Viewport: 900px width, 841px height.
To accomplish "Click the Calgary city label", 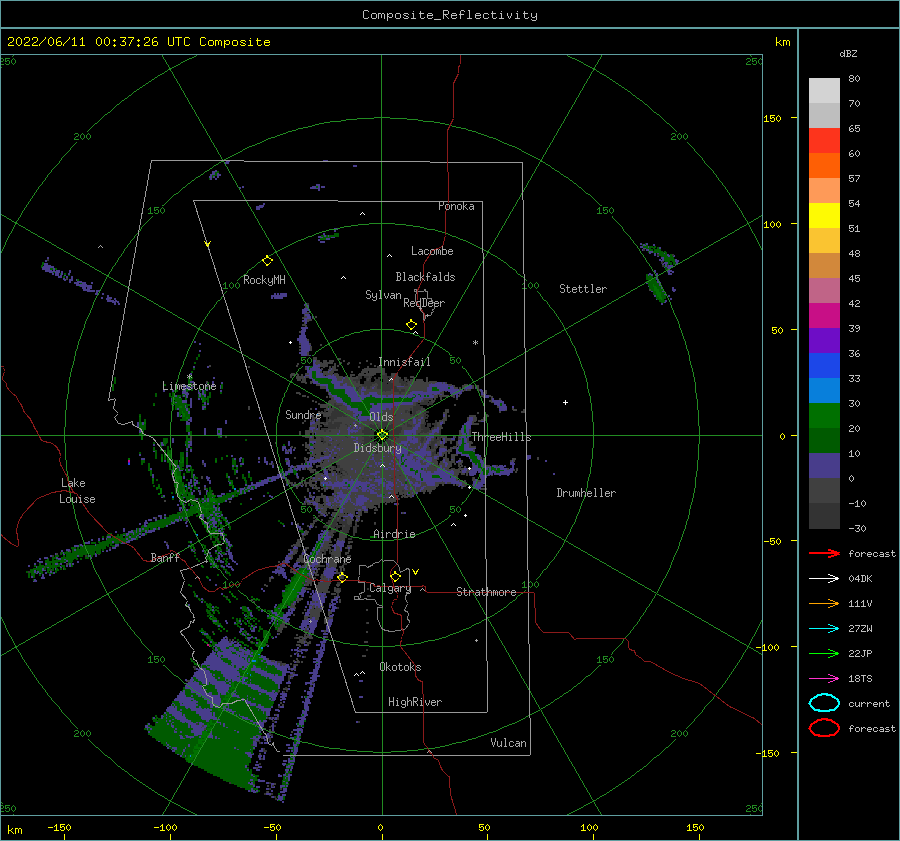I will (390, 588).
